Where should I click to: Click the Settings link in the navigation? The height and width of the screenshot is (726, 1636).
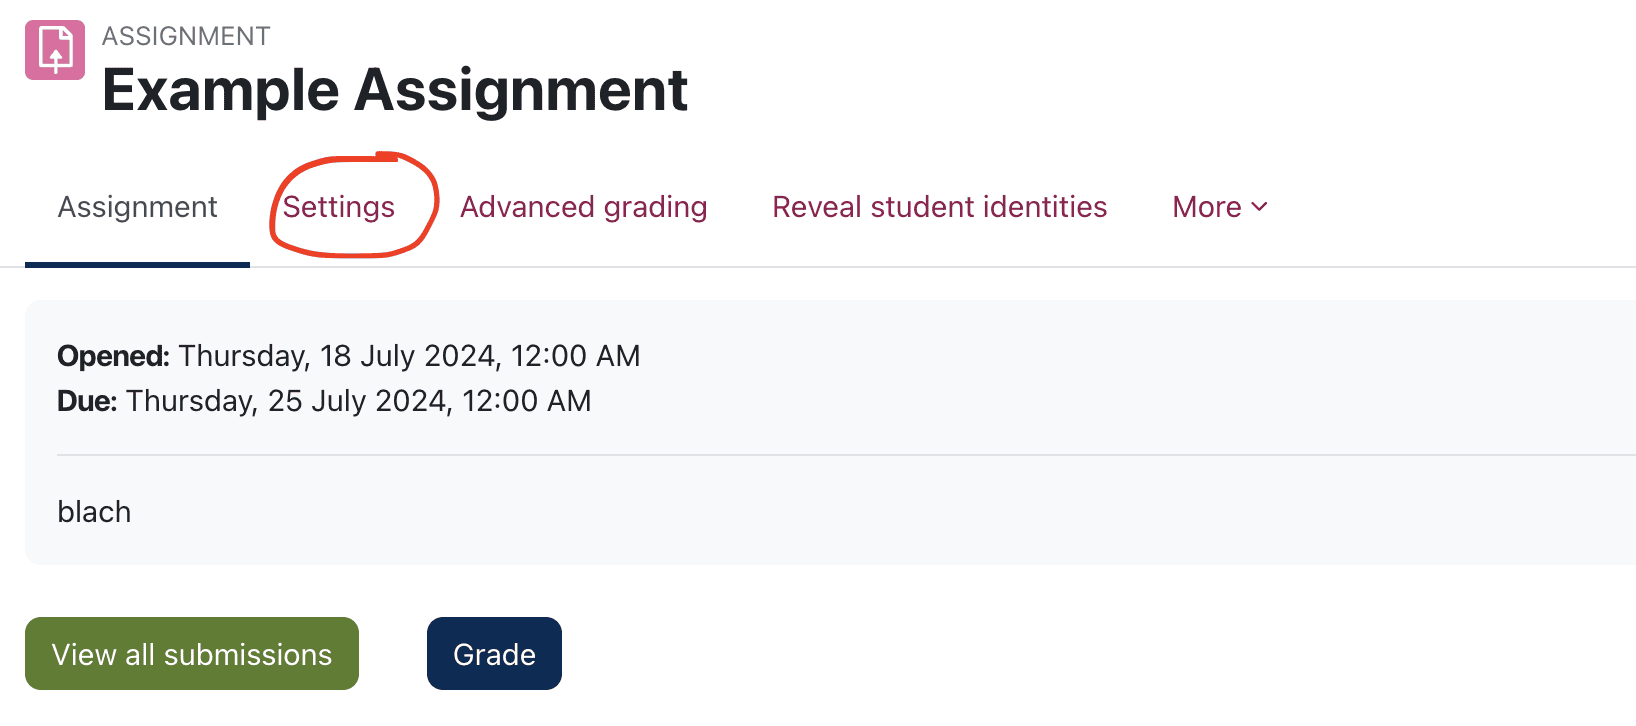point(339,207)
